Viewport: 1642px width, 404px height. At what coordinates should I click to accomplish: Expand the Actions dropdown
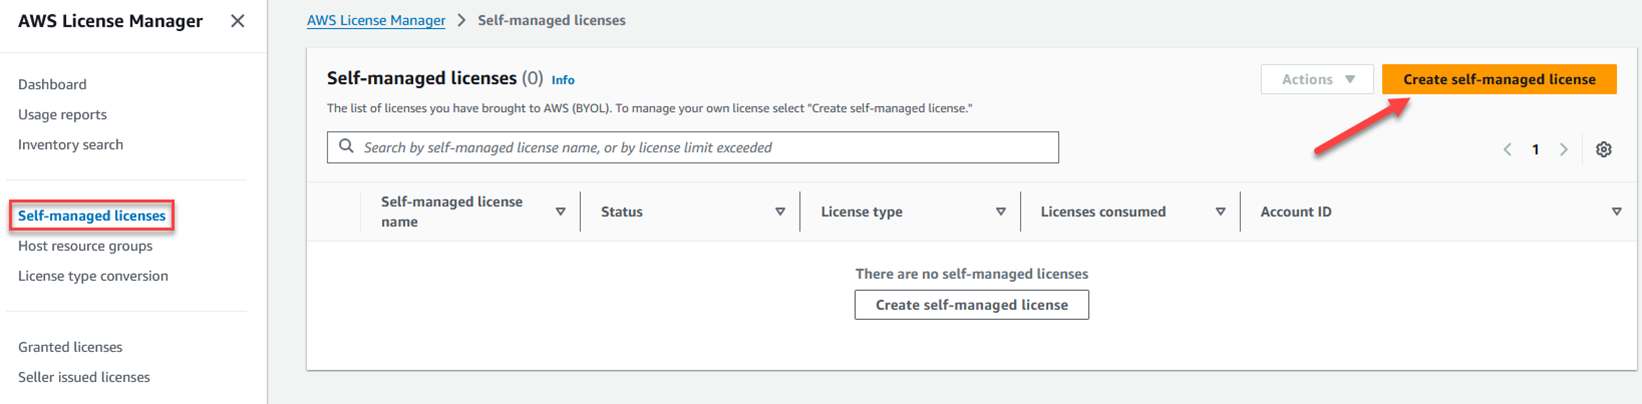[1316, 79]
